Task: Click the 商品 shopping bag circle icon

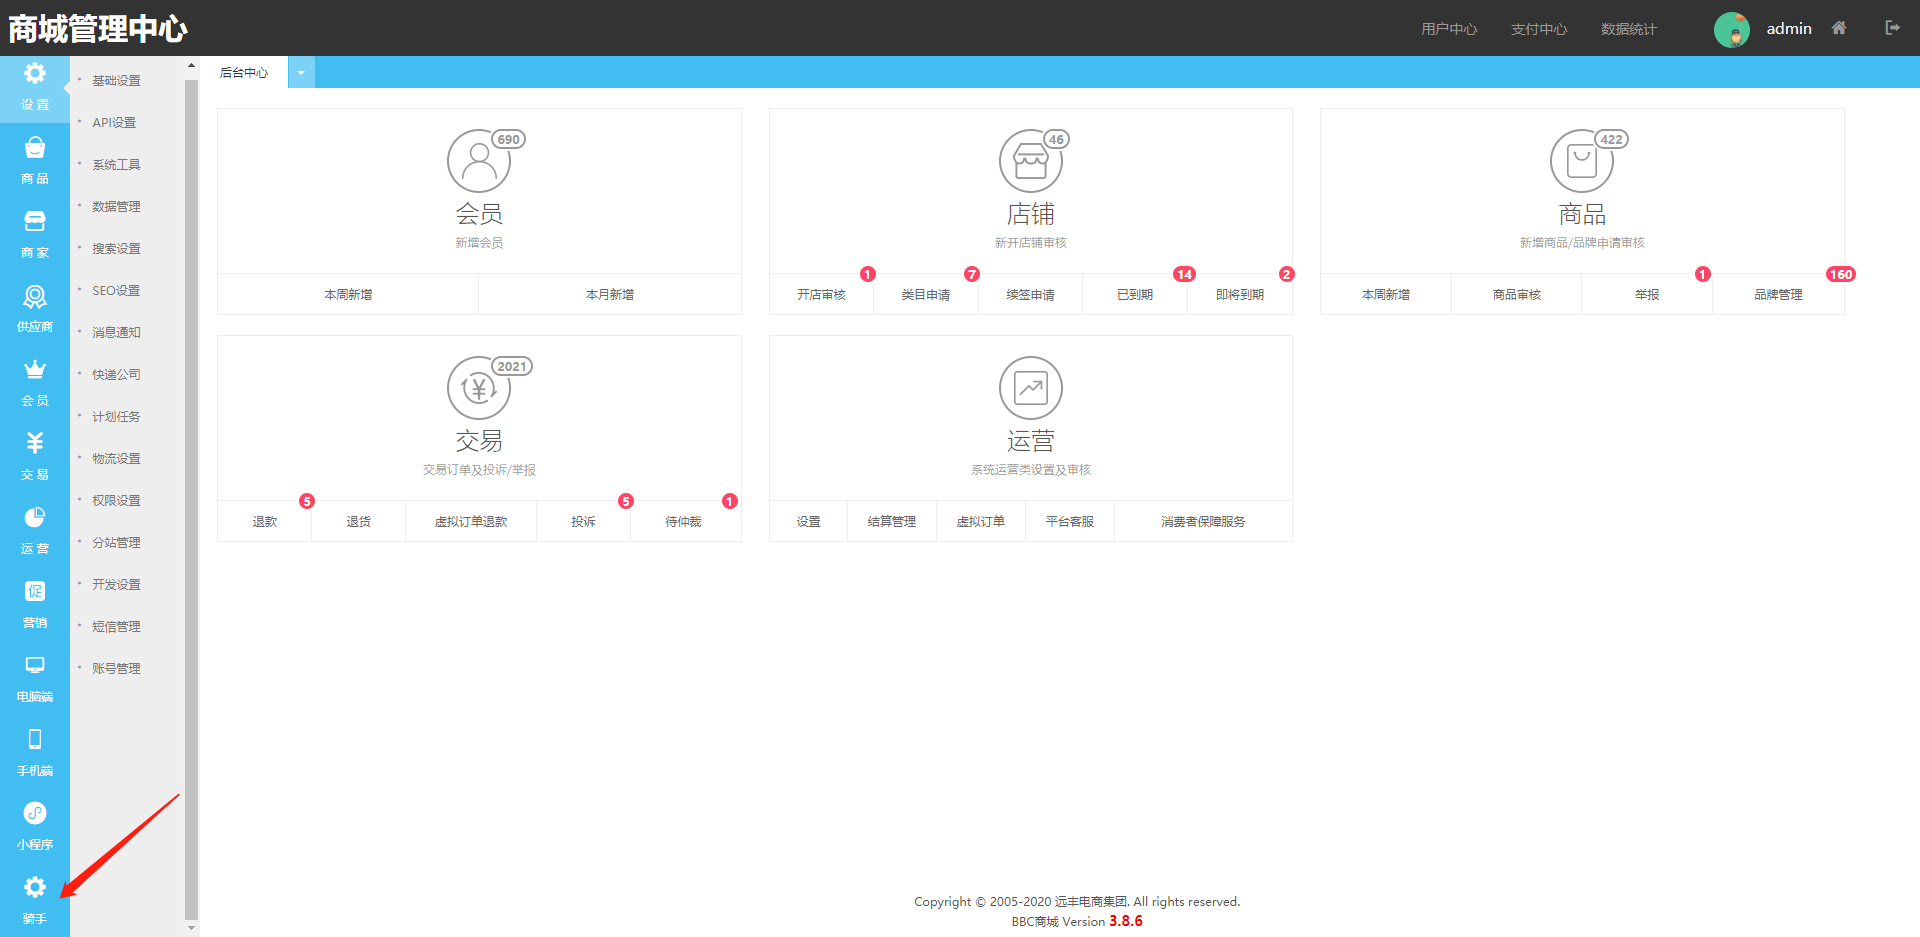Action: coord(1582,161)
